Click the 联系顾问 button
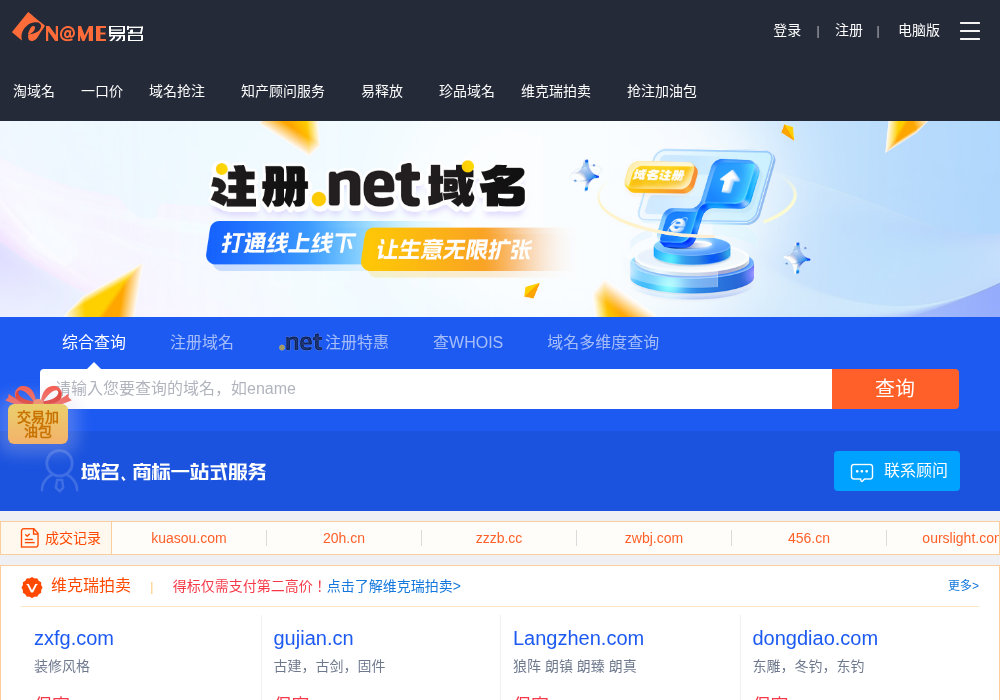Viewport: 1000px width, 700px height. (x=896, y=471)
